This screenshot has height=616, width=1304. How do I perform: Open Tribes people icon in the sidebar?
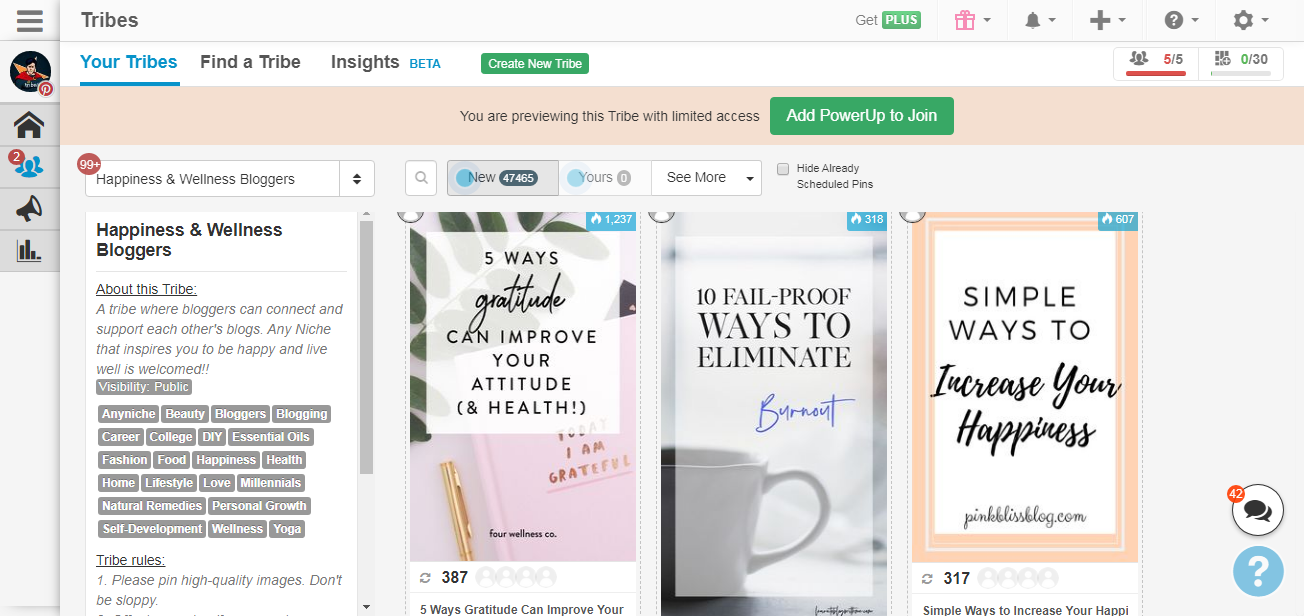click(29, 166)
